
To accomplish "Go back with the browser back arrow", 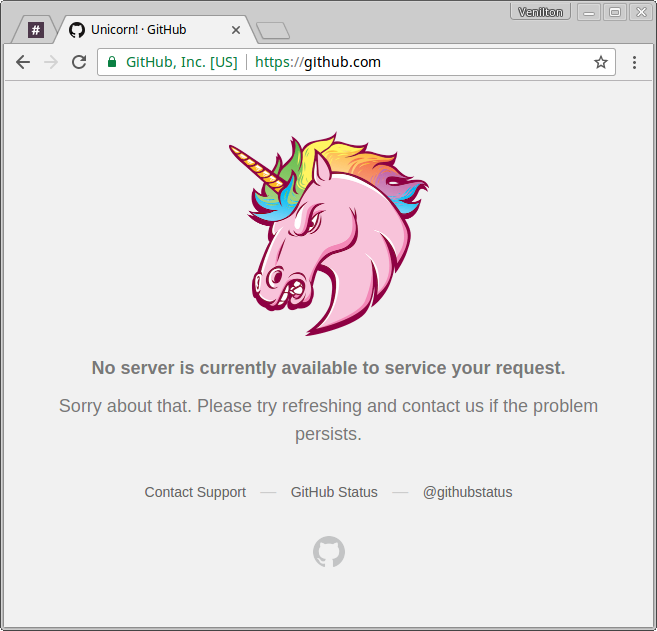I will pyautogui.click(x=23, y=62).
